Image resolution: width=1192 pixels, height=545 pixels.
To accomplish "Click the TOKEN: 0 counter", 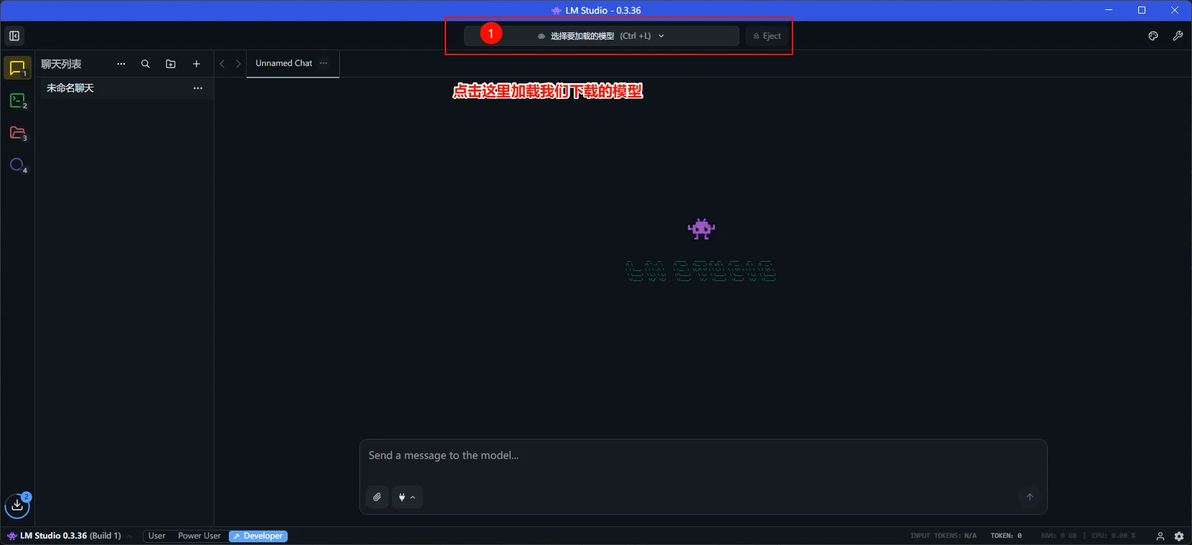I will pyautogui.click(x=1006, y=536).
